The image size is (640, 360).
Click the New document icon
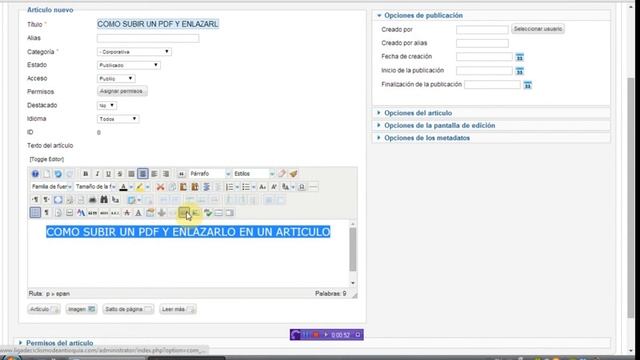click(47, 174)
